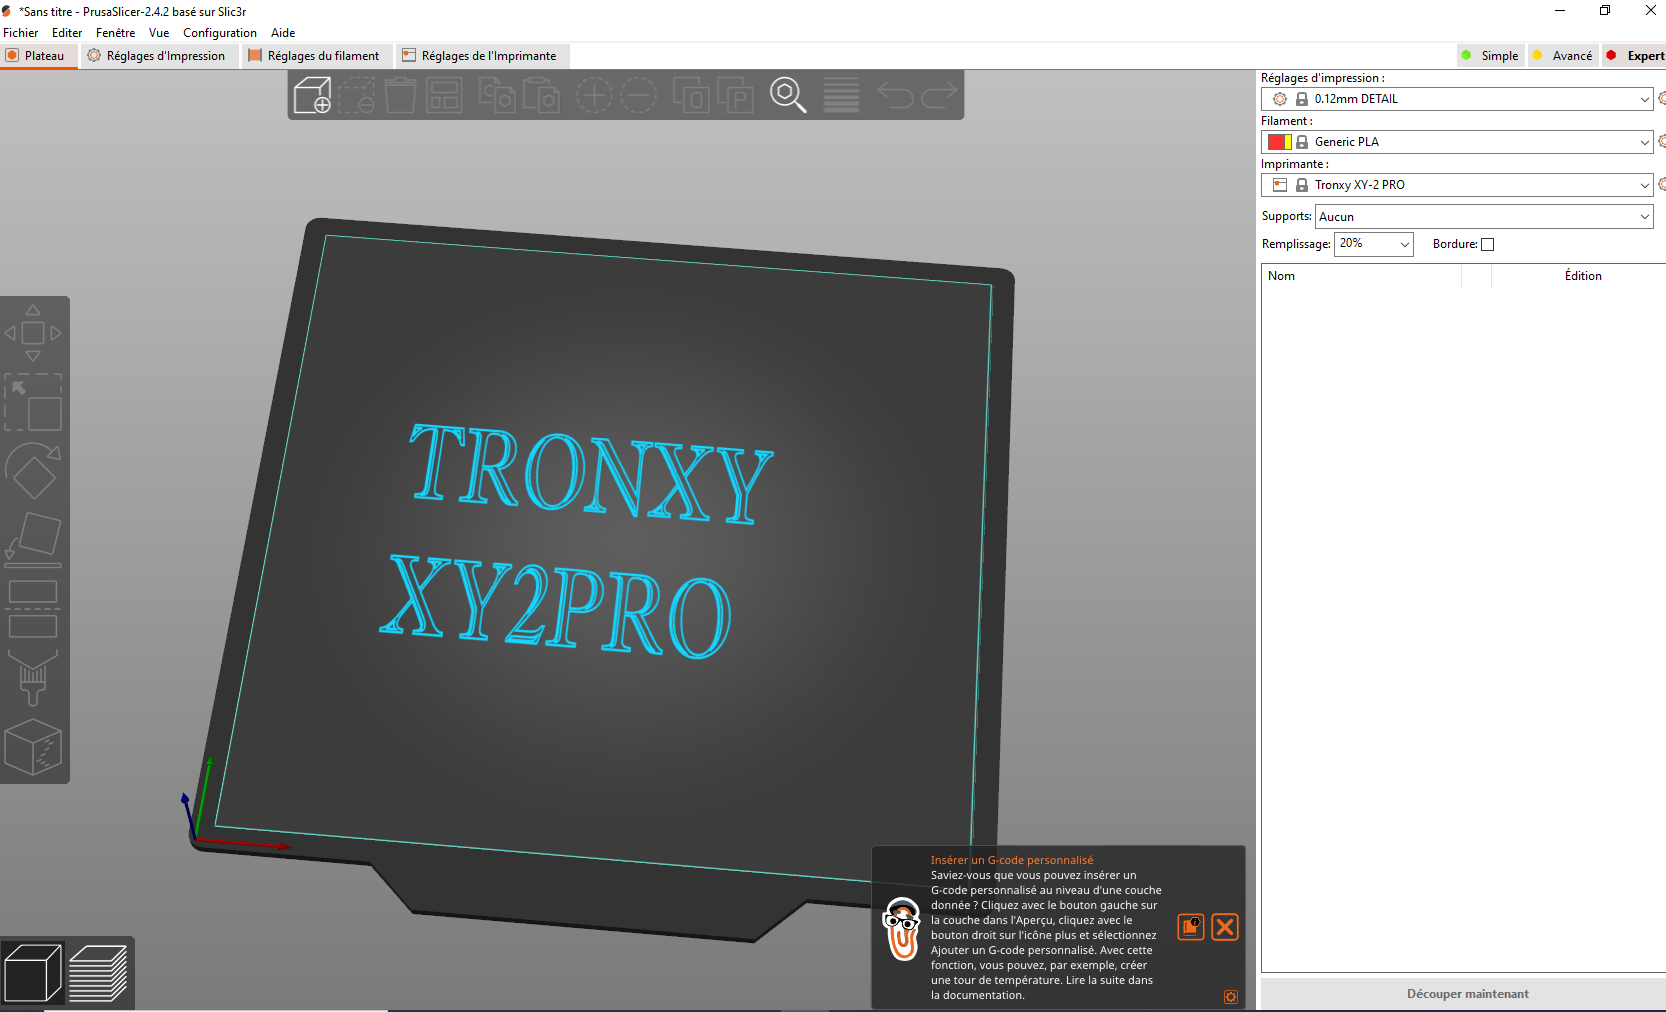Image resolution: width=1666 pixels, height=1012 pixels.
Task: Select the Cut tool in left toolbar
Action: click(x=33, y=609)
